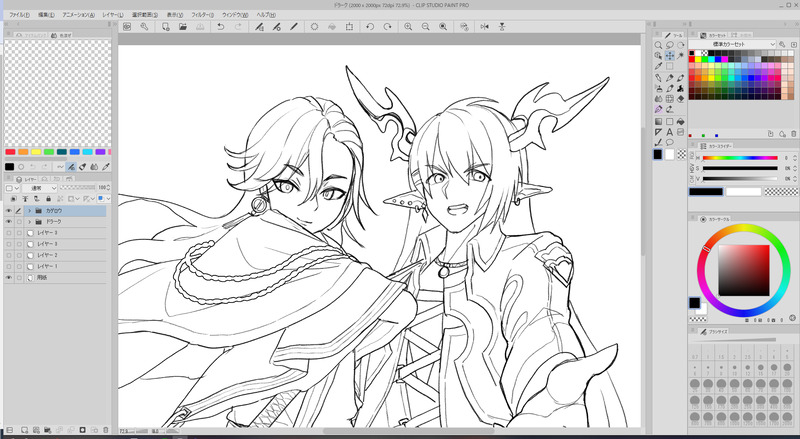
Task: Select the Lasso speech-bubble selection tool
Action: pyautogui.click(x=669, y=45)
